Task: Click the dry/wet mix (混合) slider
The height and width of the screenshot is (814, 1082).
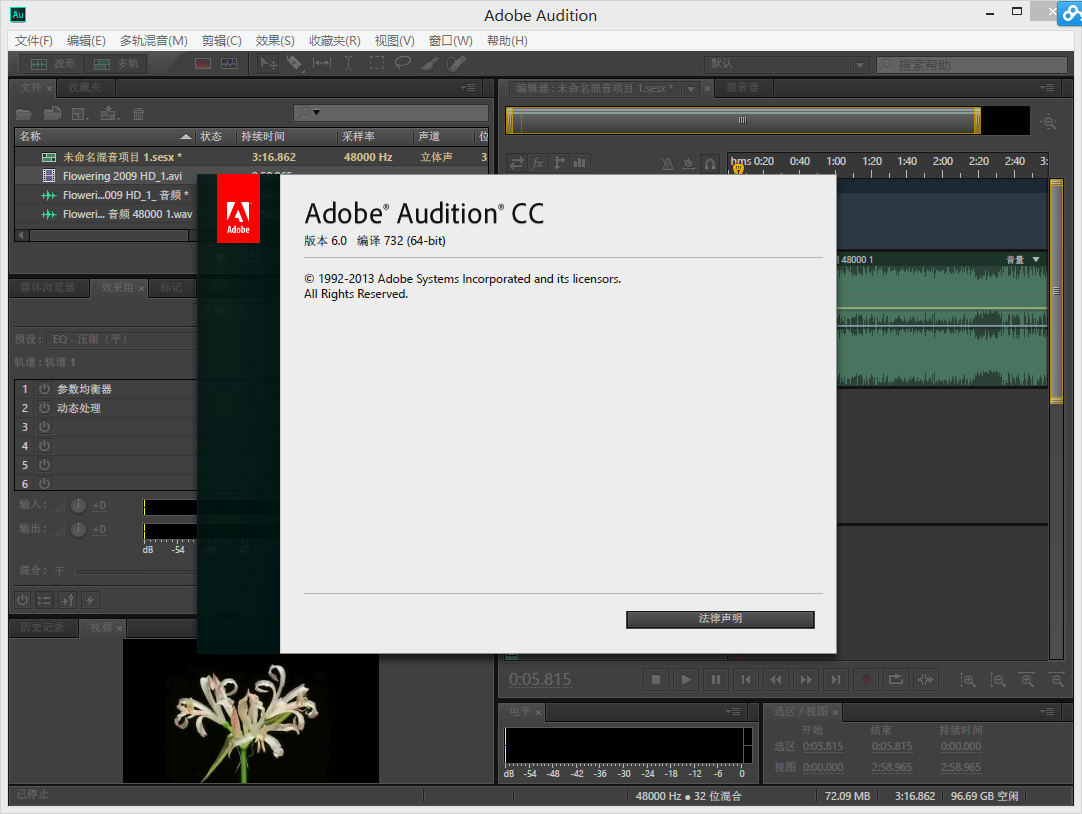Action: click(137, 571)
